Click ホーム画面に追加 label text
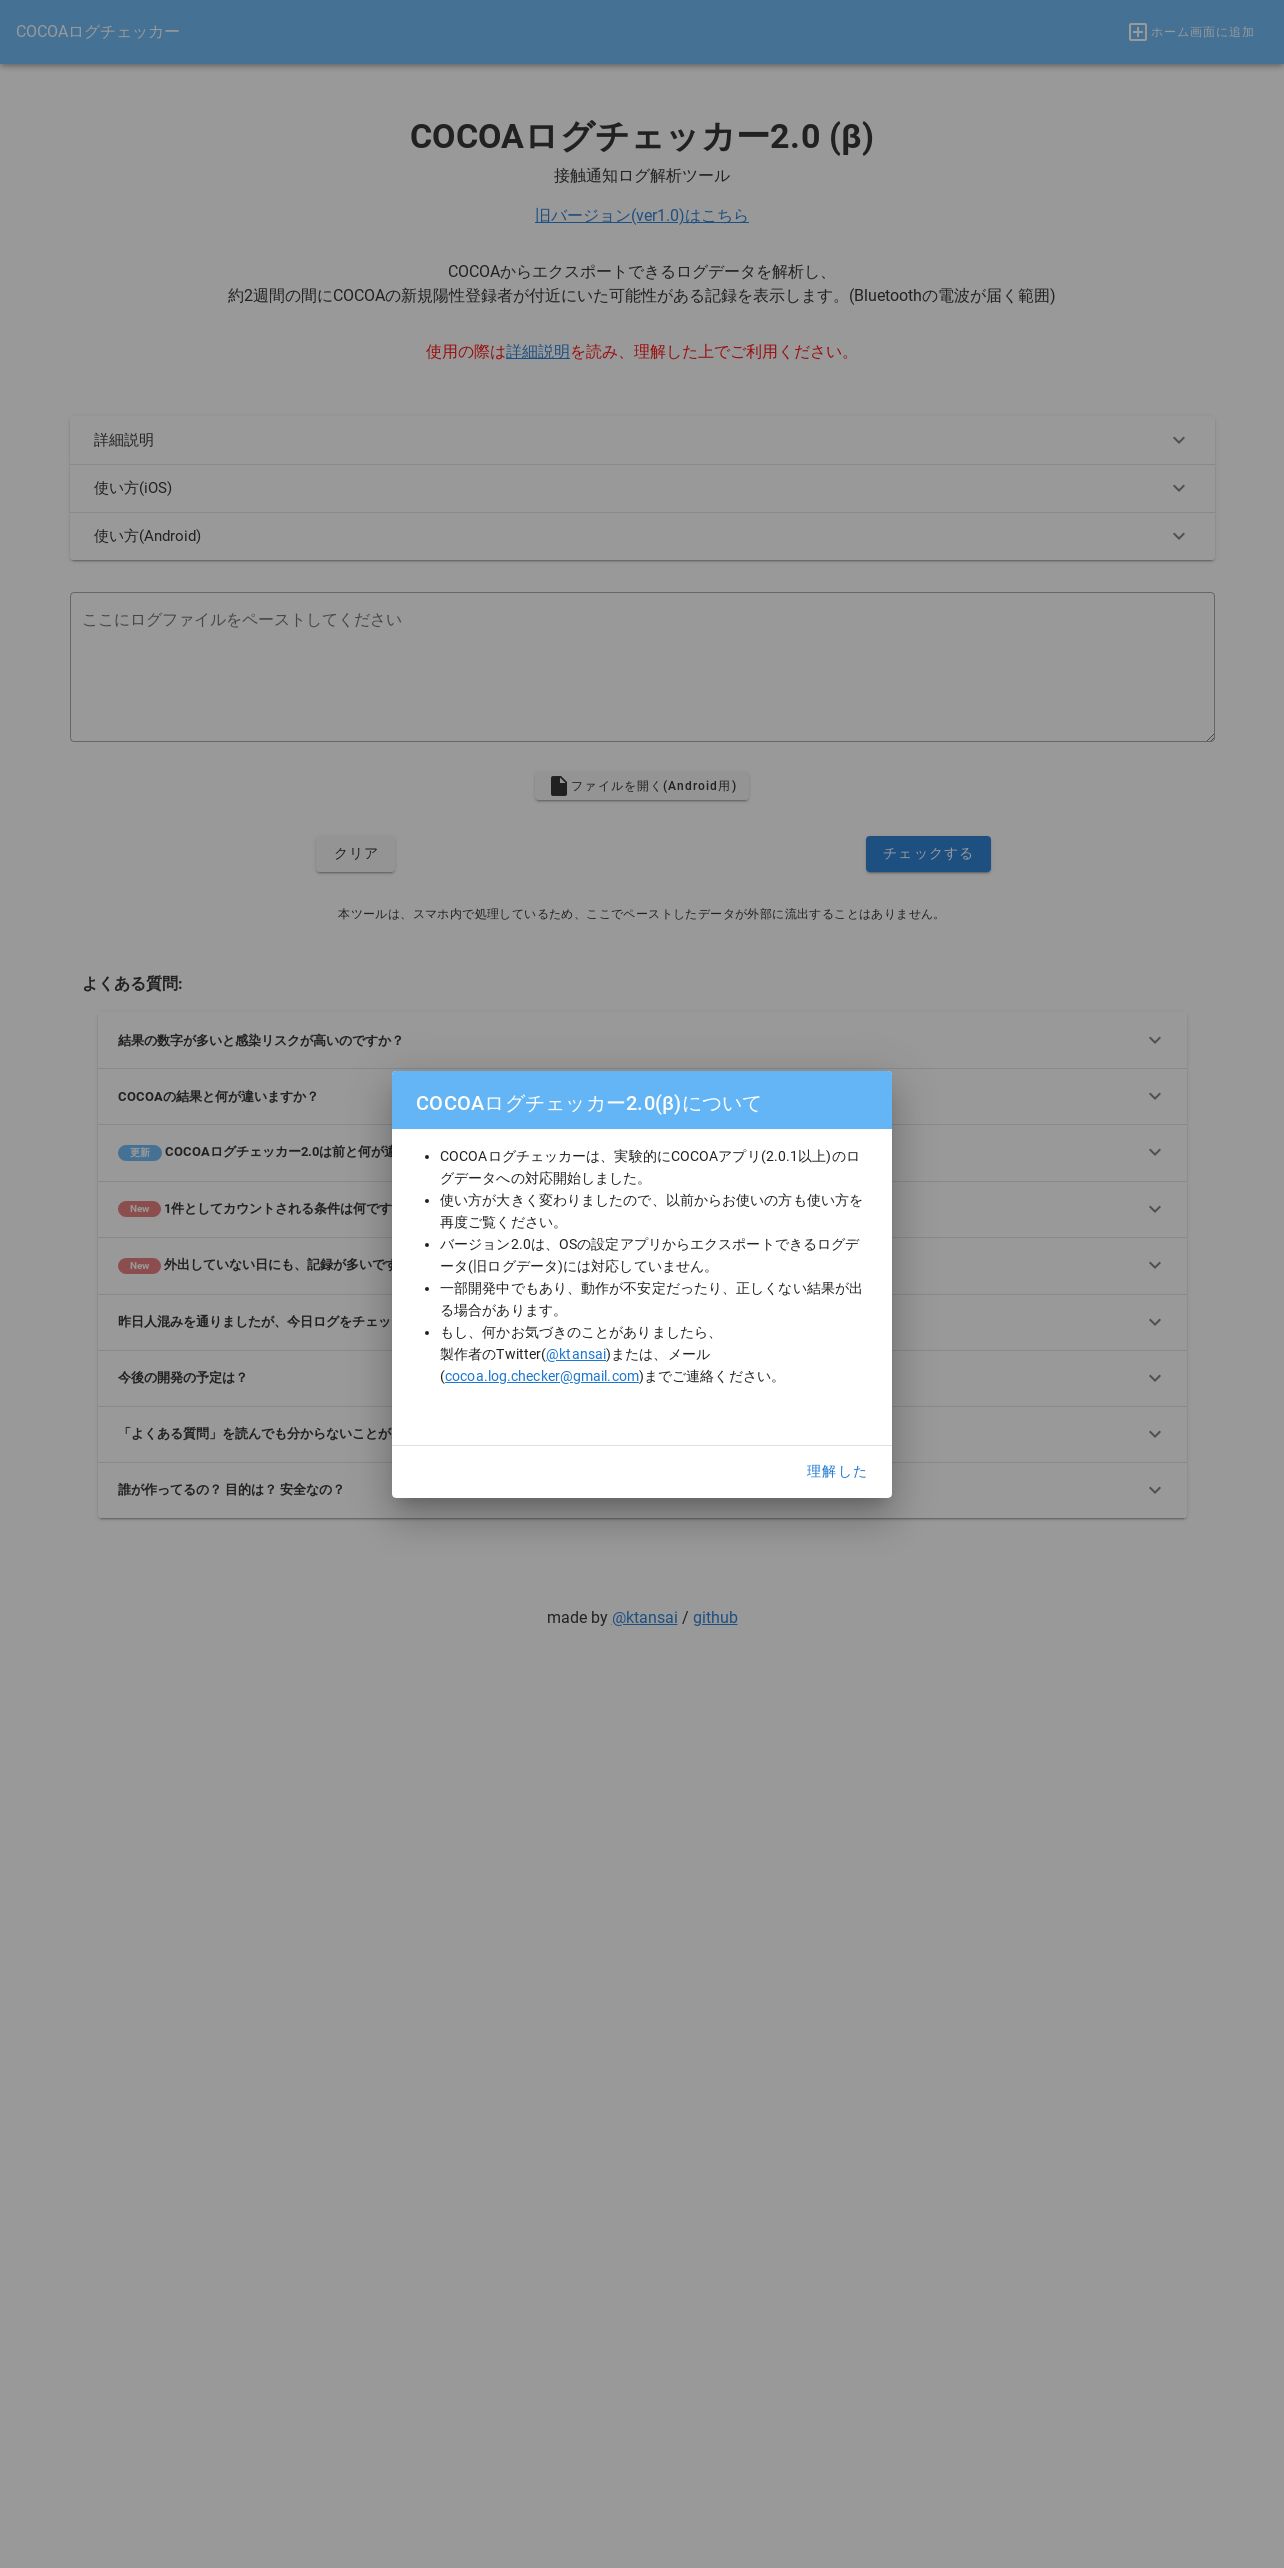 click(1202, 32)
